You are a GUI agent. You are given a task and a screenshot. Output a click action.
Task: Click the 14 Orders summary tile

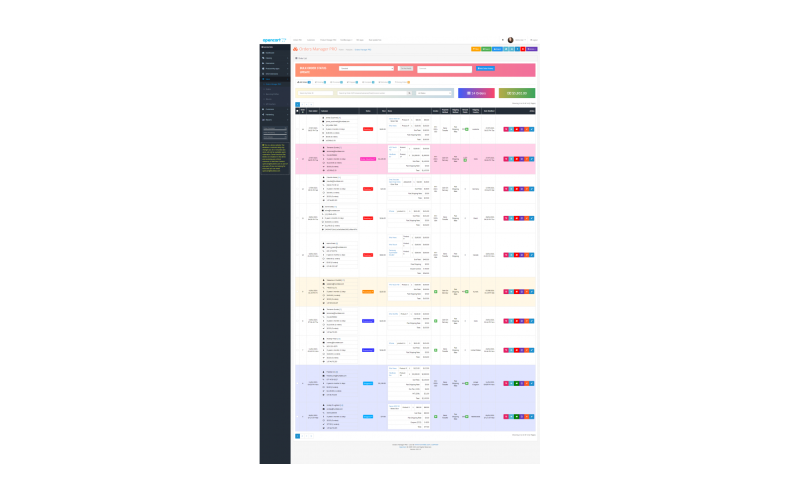point(477,93)
